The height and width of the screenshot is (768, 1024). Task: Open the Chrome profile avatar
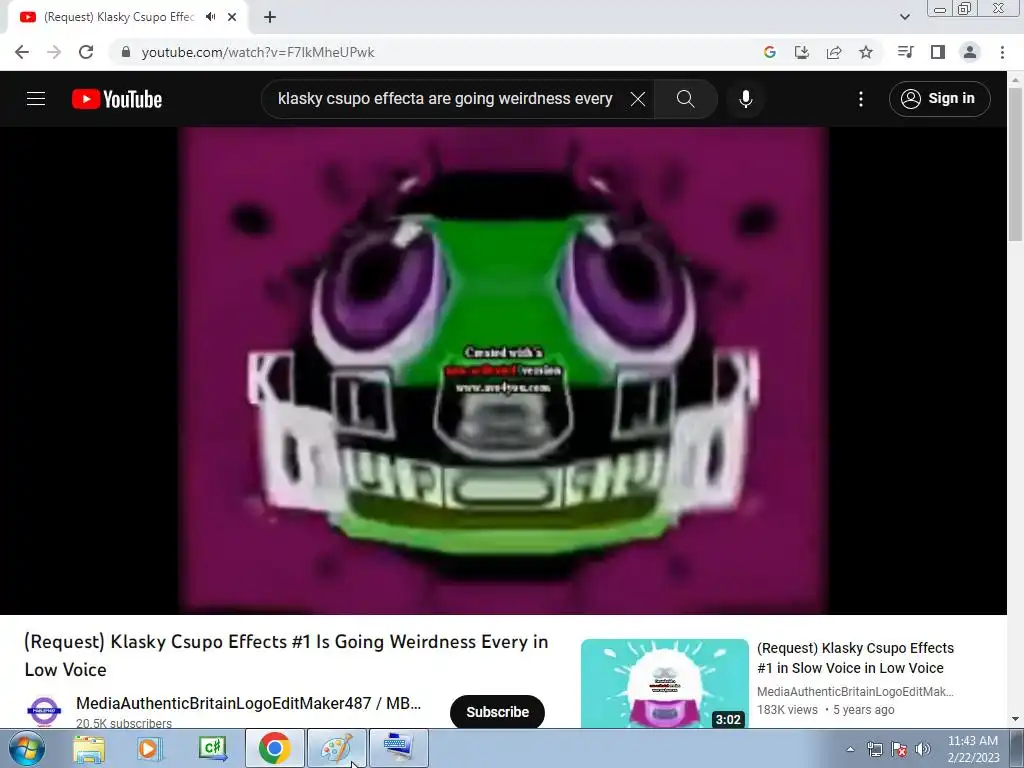[x=970, y=52]
